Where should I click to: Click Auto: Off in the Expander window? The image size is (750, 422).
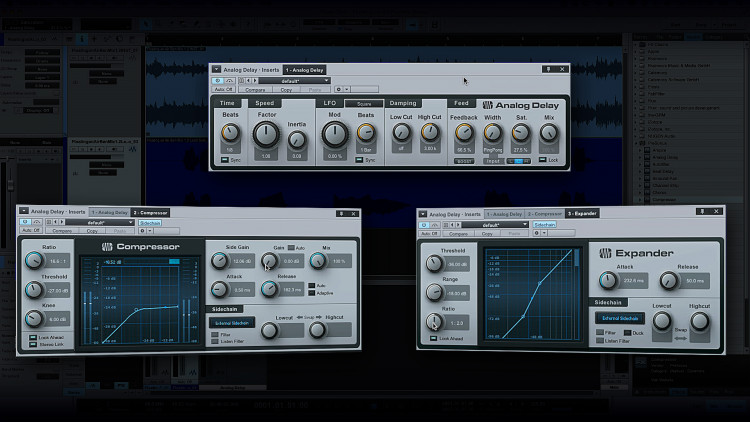429,233
